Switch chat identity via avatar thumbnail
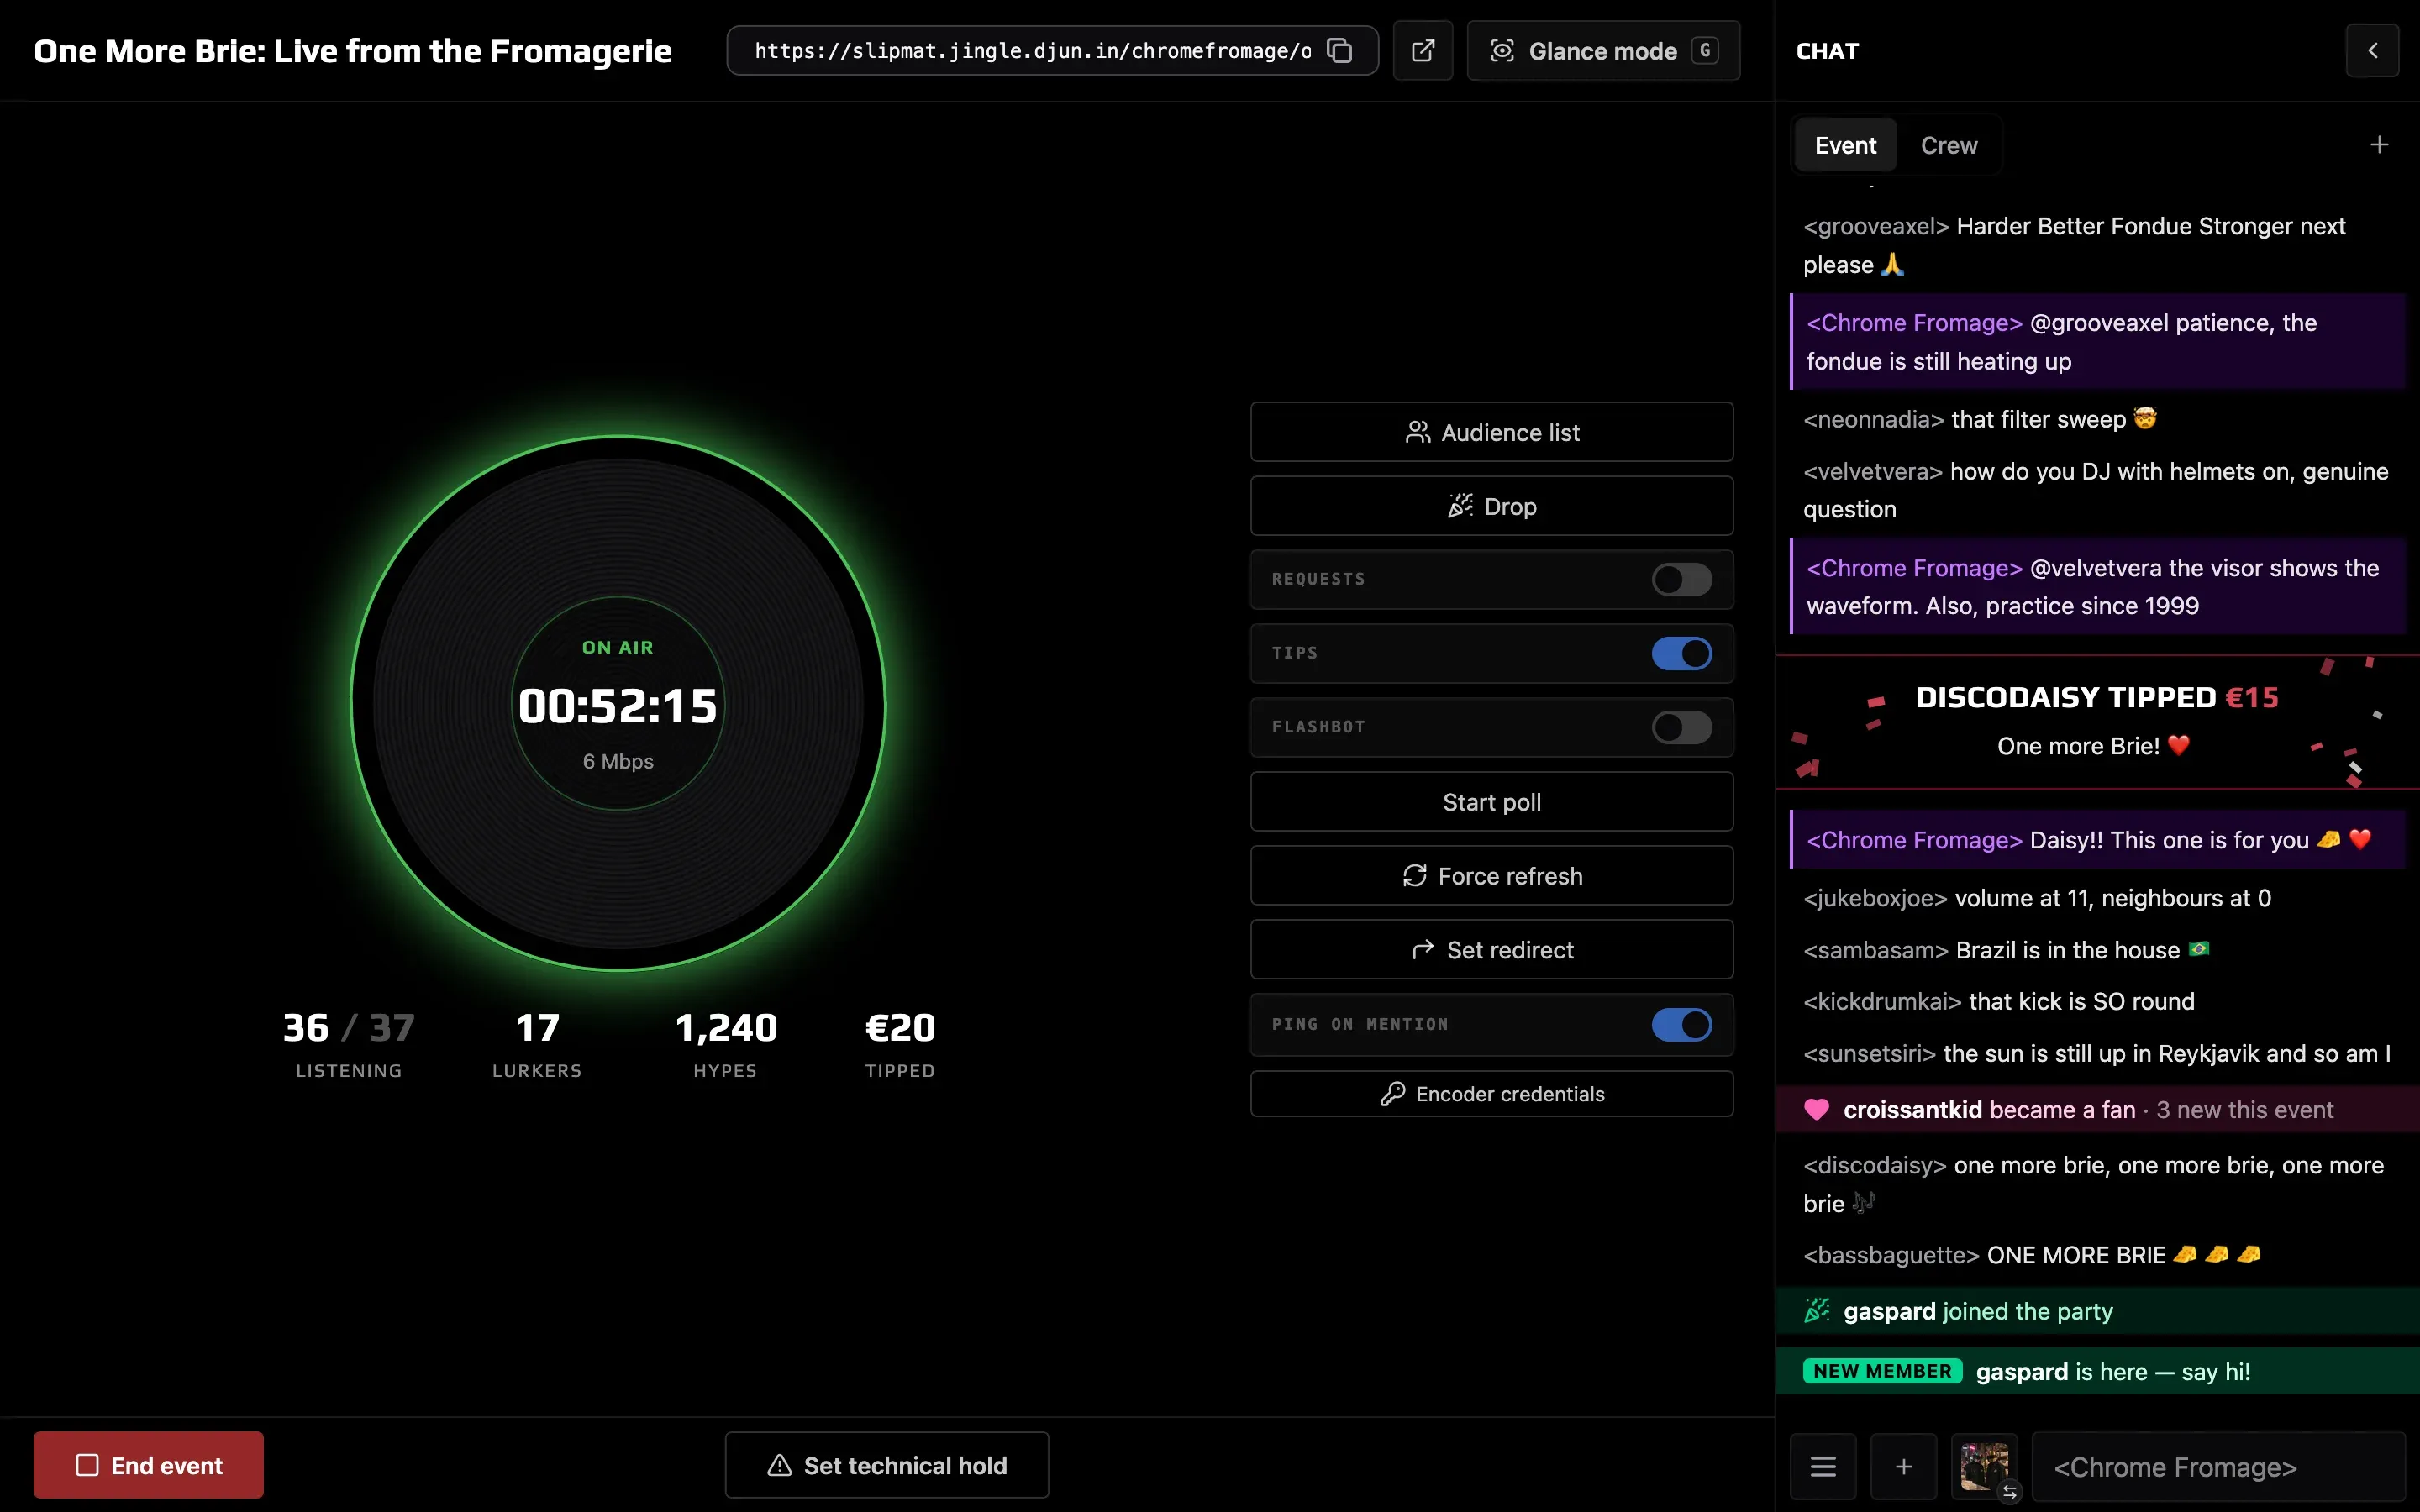 [x=1985, y=1467]
